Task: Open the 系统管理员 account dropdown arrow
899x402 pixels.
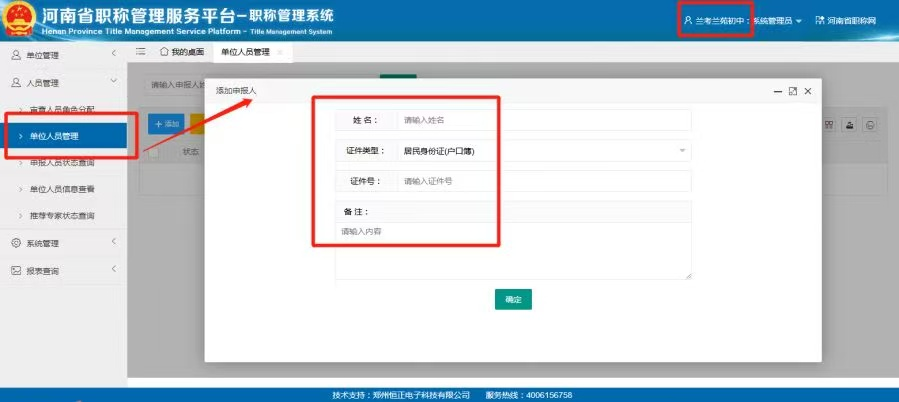Action: 799,21
